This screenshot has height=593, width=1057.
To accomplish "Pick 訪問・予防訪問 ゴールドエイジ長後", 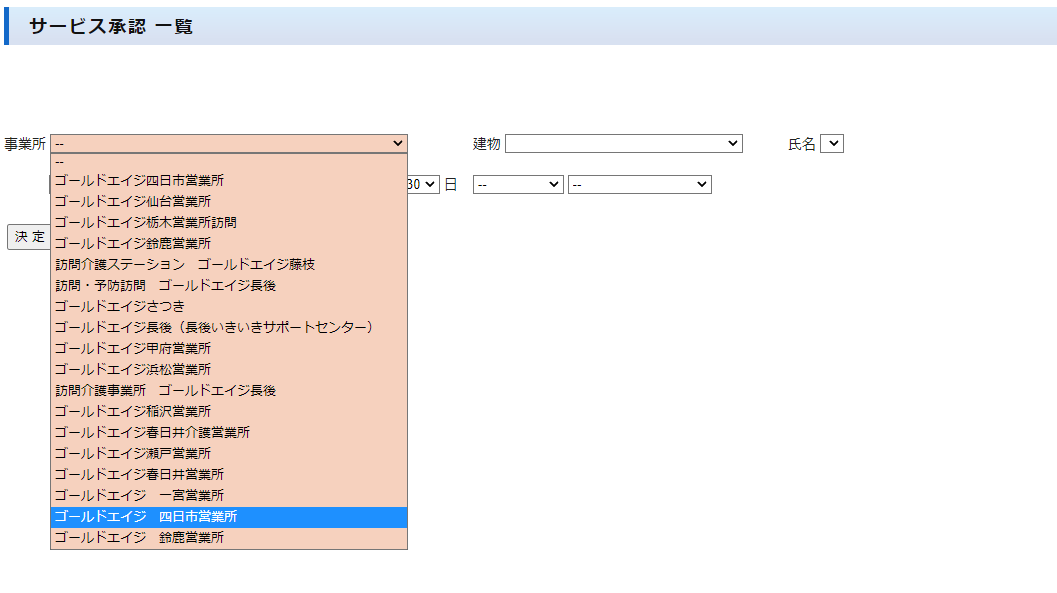I will point(166,286).
